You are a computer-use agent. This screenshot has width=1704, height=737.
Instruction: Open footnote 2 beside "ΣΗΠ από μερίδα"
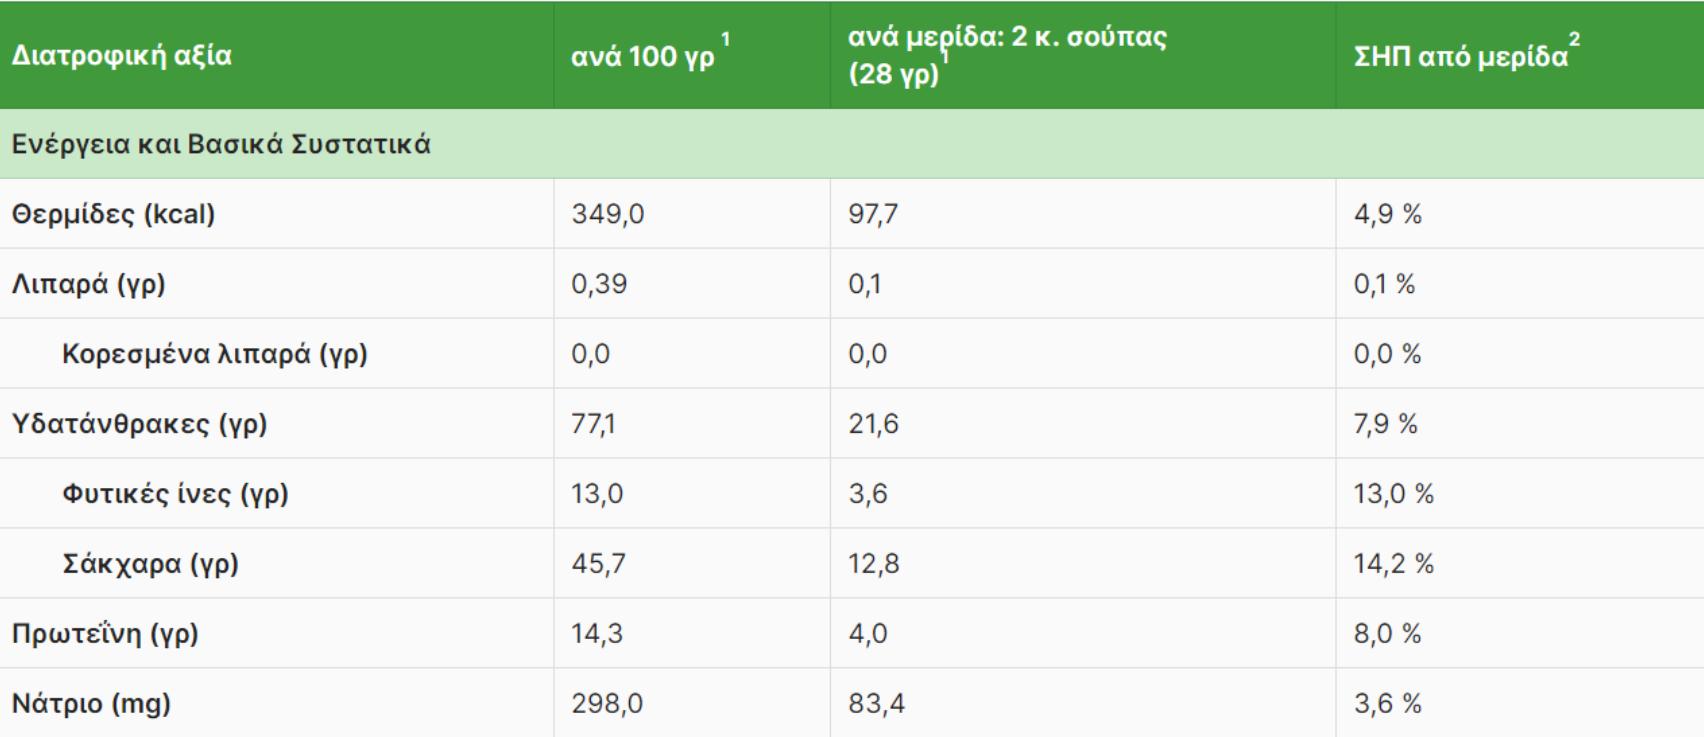[x=1575, y=40]
